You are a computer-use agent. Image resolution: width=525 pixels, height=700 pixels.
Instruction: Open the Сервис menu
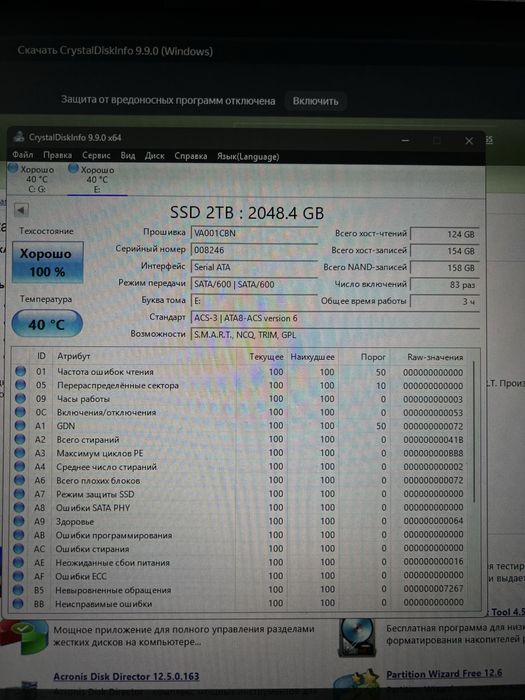click(96, 155)
